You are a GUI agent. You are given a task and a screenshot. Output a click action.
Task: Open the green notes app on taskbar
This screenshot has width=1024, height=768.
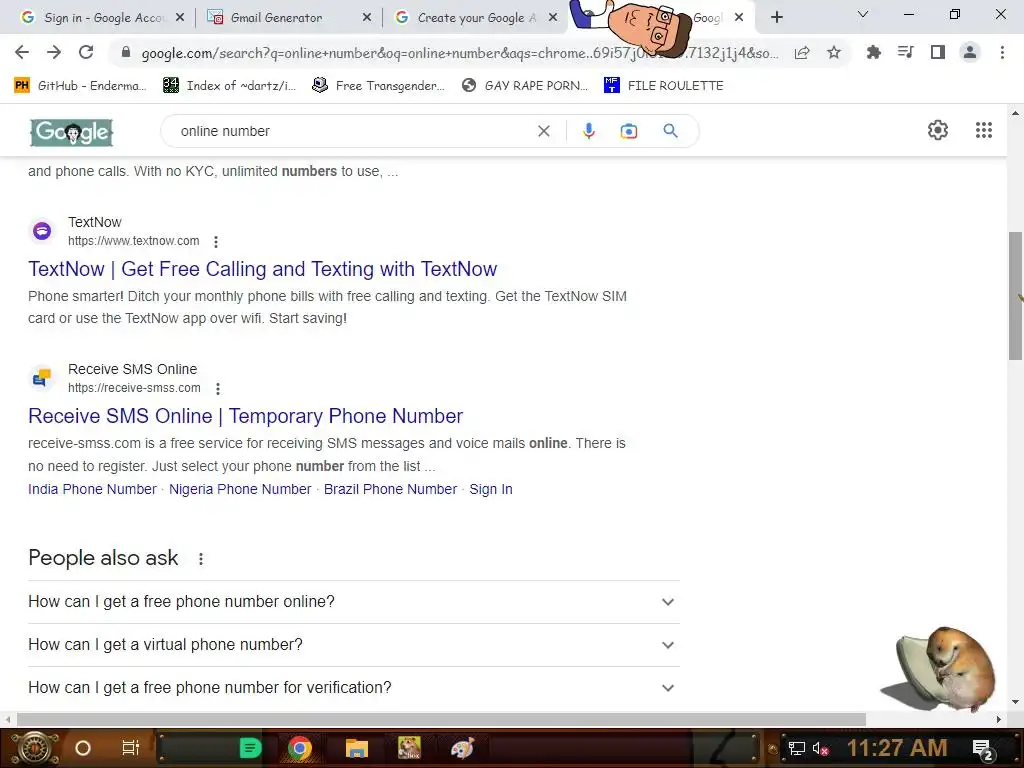[x=250, y=748]
